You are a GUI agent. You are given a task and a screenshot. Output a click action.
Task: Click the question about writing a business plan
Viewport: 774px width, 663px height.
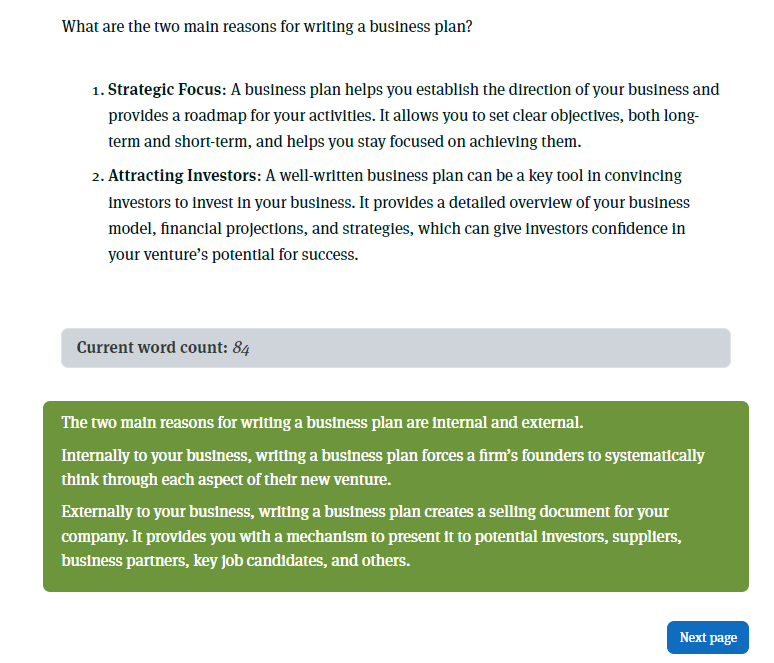(267, 26)
